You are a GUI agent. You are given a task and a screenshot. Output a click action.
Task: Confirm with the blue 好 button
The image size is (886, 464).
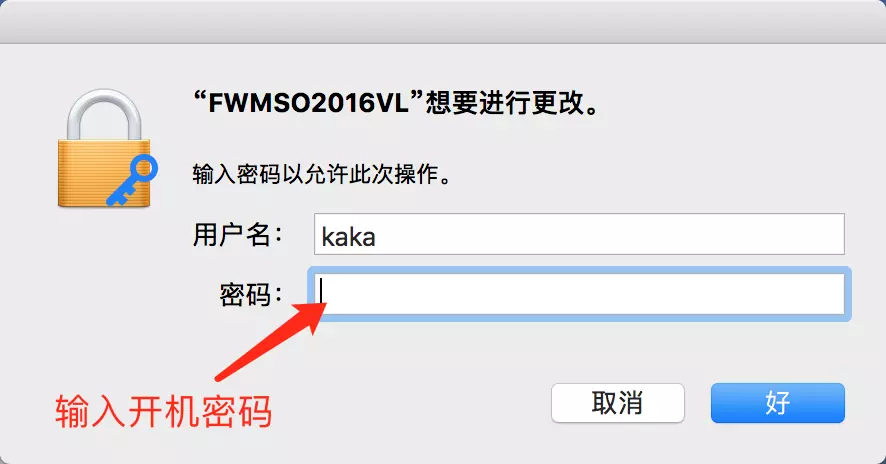click(778, 403)
